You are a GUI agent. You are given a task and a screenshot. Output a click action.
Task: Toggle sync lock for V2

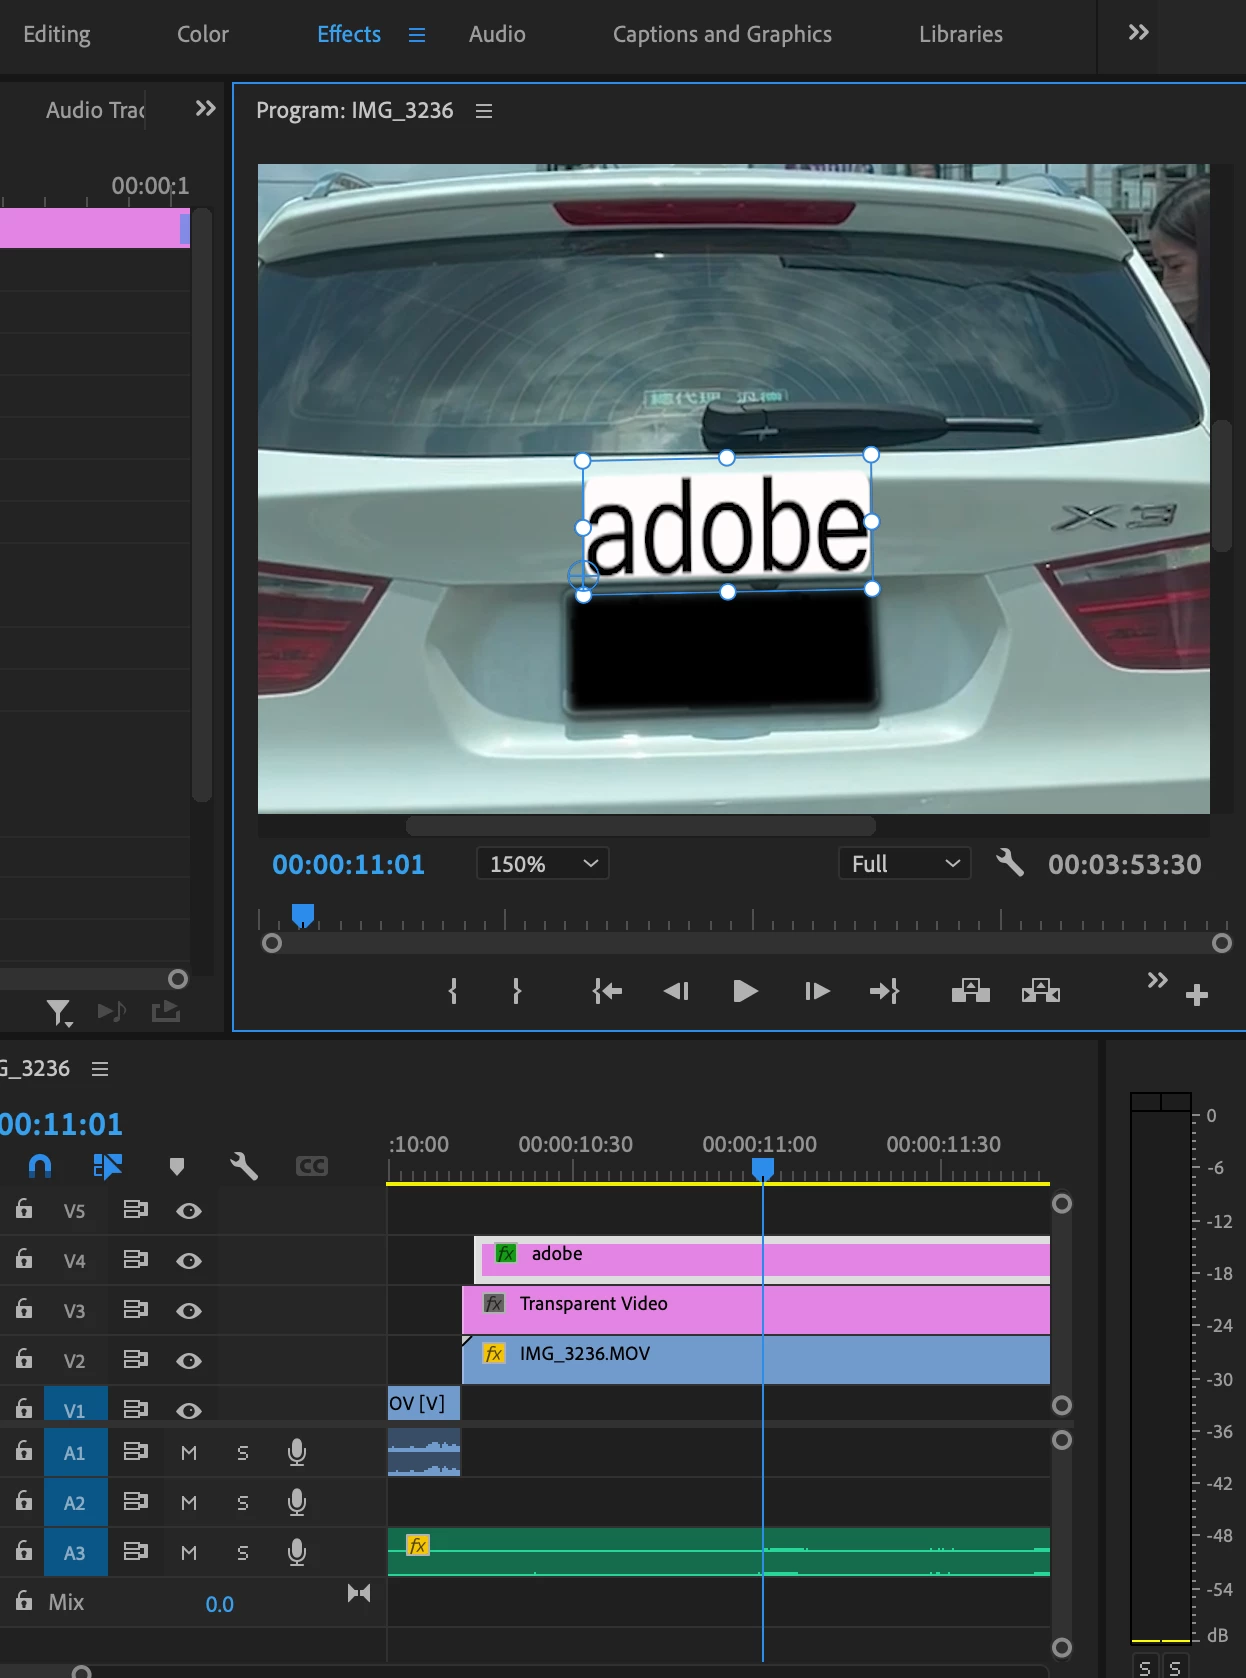pyautogui.click(x=135, y=1360)
